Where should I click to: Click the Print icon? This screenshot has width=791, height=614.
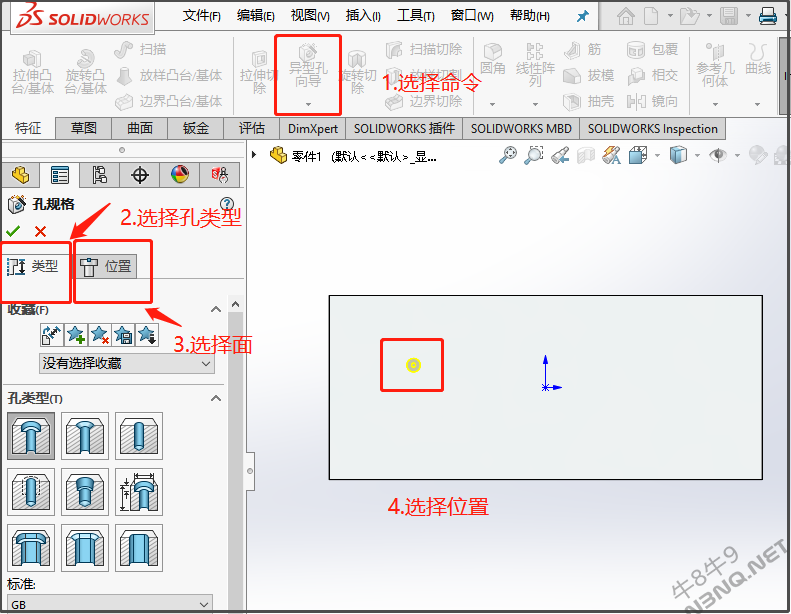pyautogui.click(x=768, y=16)
